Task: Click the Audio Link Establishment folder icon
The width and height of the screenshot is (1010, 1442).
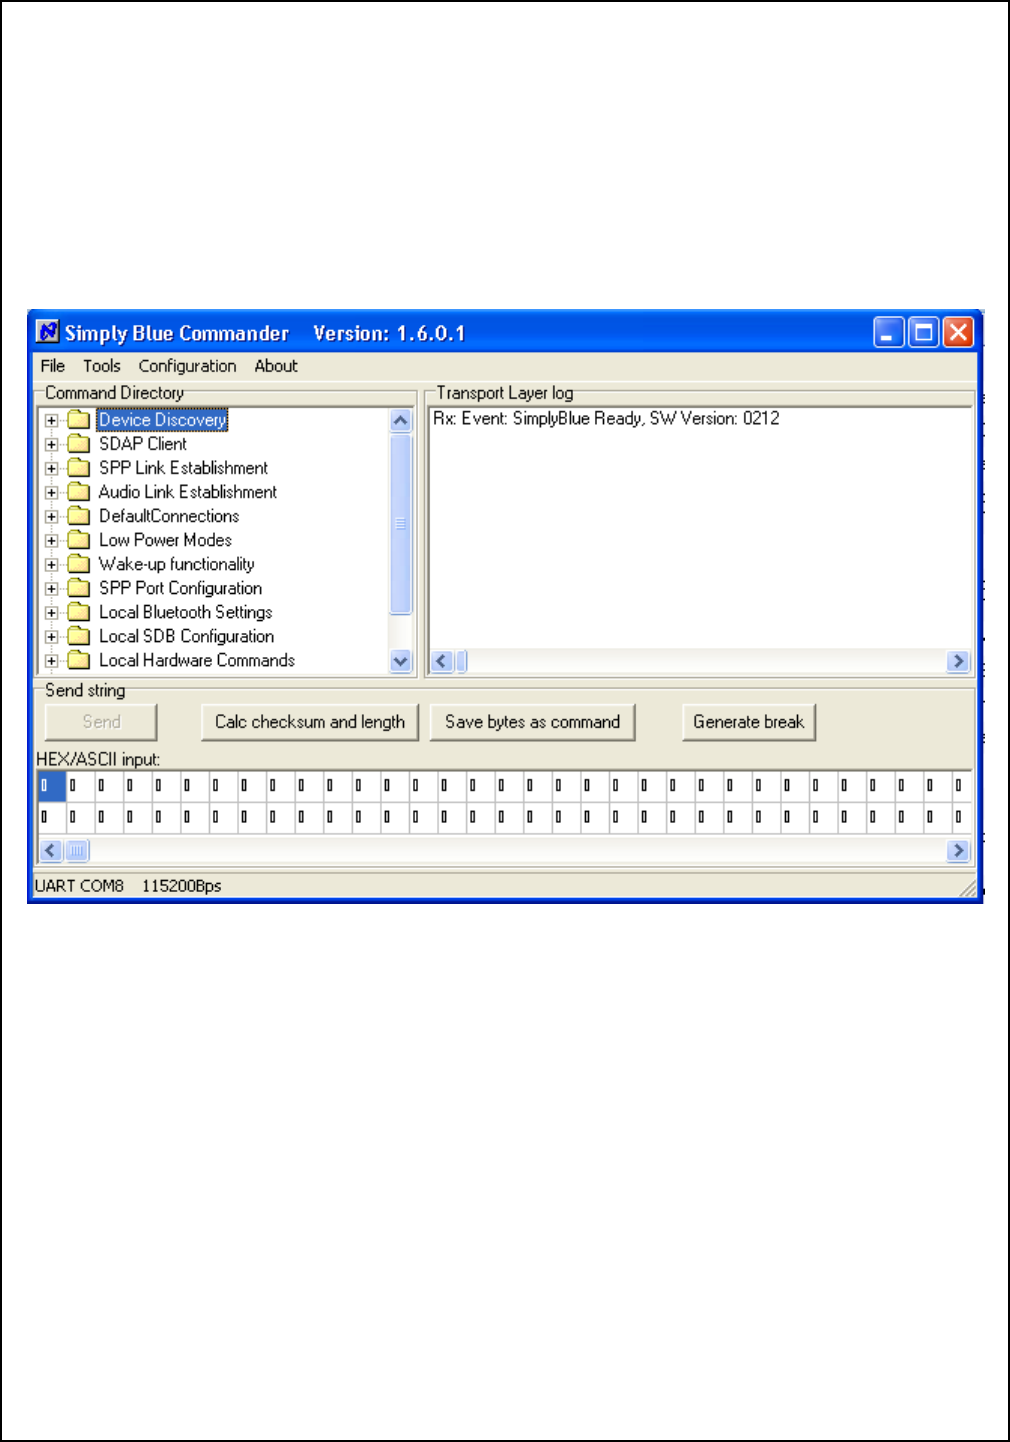Action: click(x=79, y=492)
